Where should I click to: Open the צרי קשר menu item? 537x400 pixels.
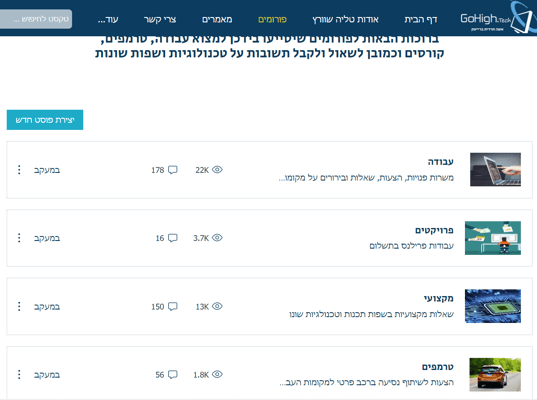point(160,19)
